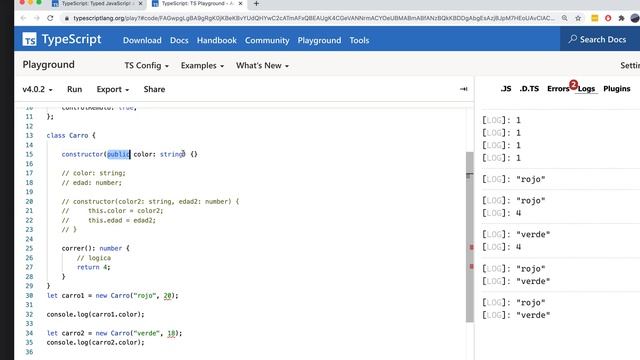Viewport: 640px width, 360px height.
Task: Switch to the TypeScript: Typed JavaScript tab
Action: pos(96,4)
